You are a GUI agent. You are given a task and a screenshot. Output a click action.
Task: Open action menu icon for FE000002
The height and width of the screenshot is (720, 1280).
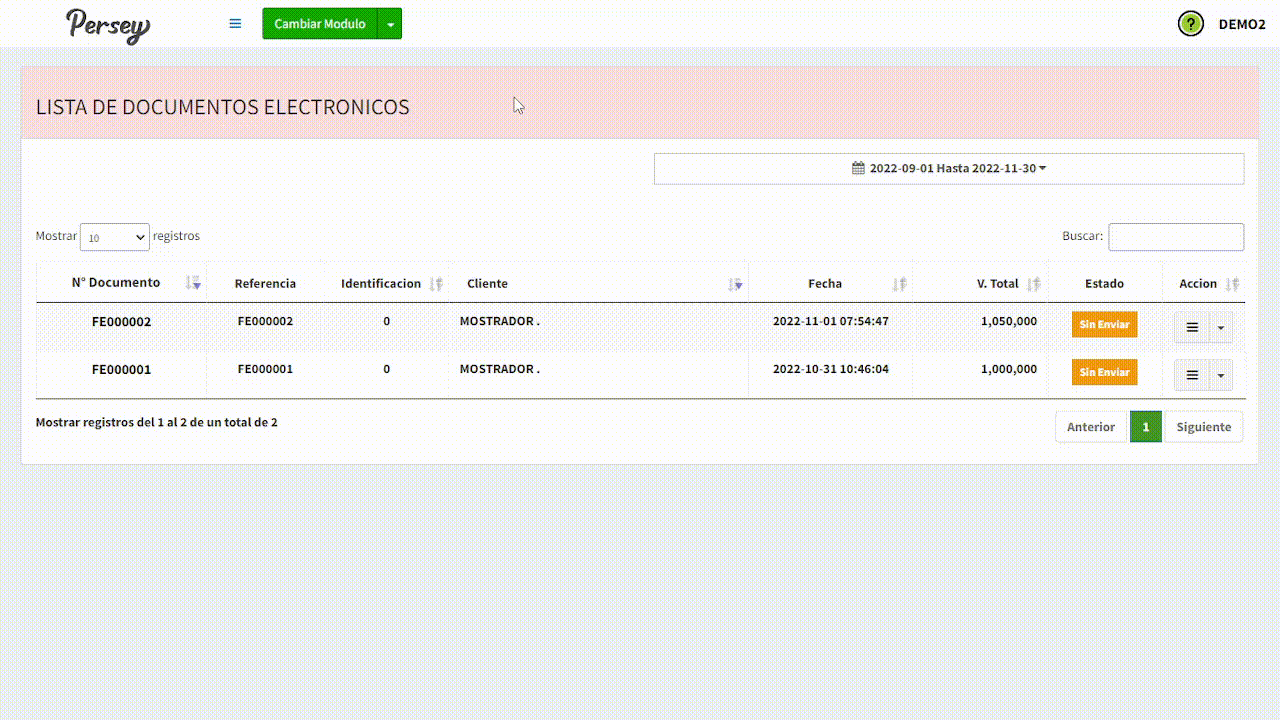tap(1192, 327)
